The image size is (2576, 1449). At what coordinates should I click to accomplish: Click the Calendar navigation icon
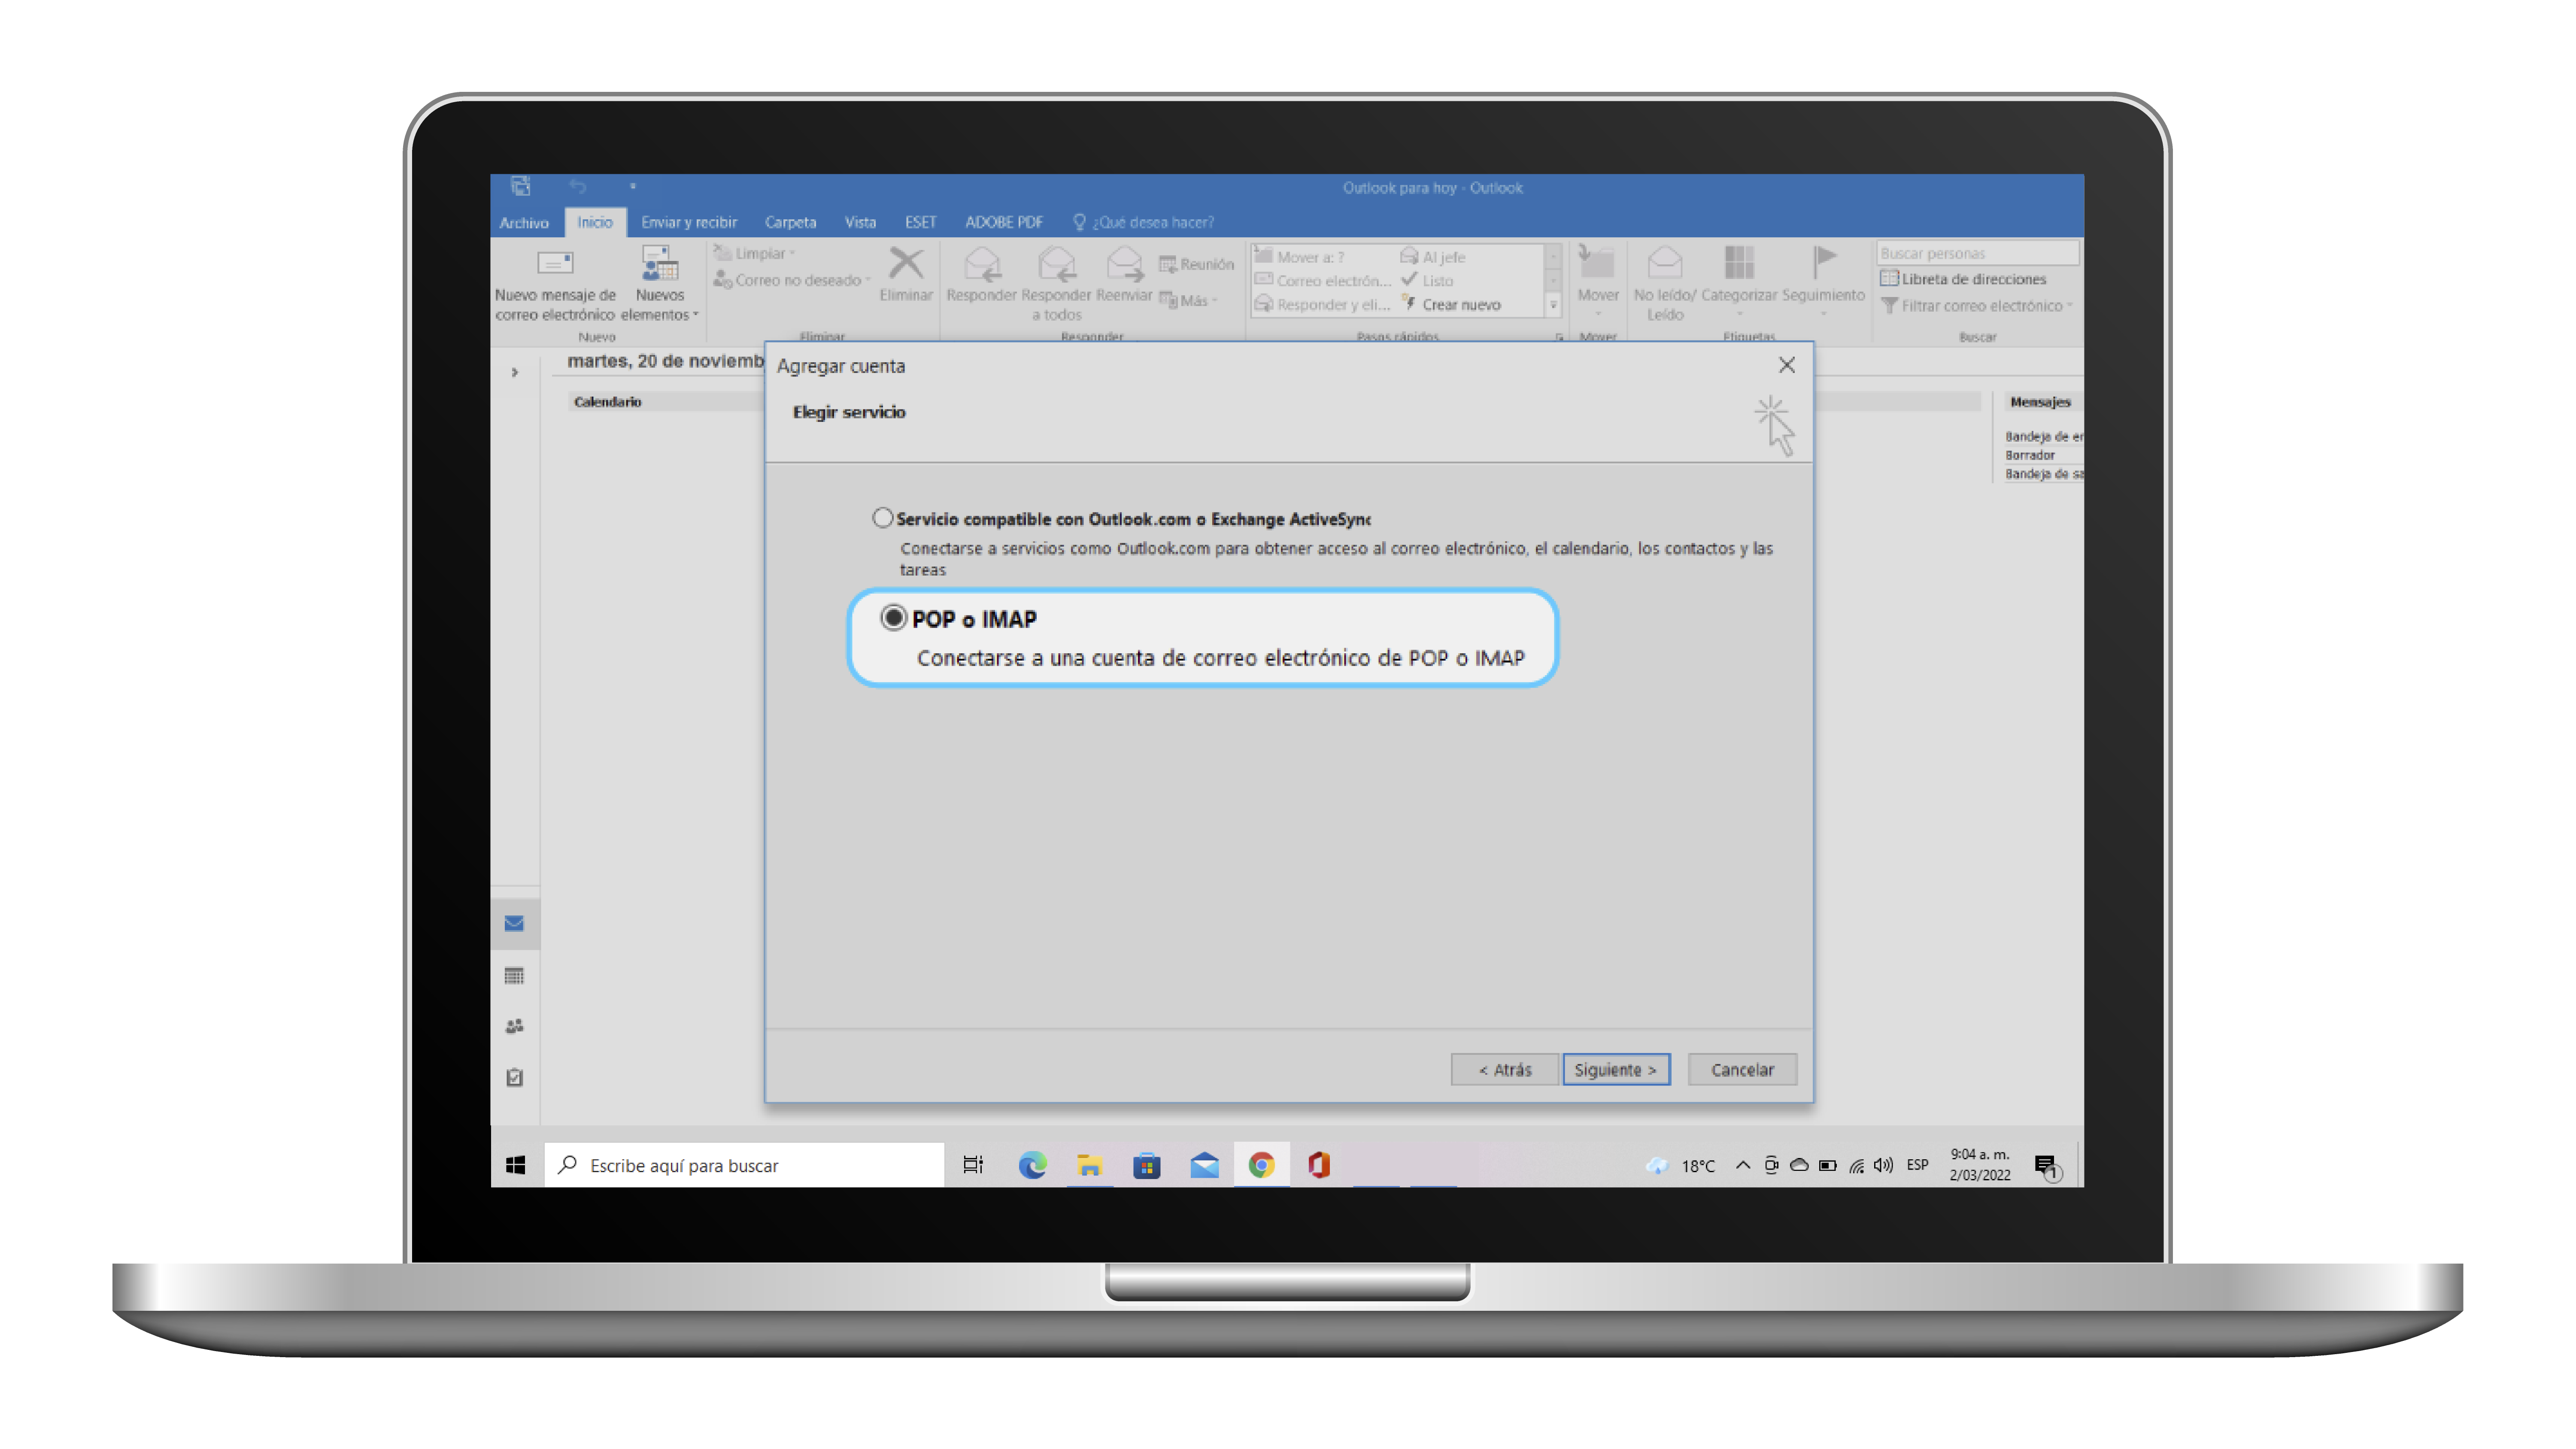click(x=514, y=975)
